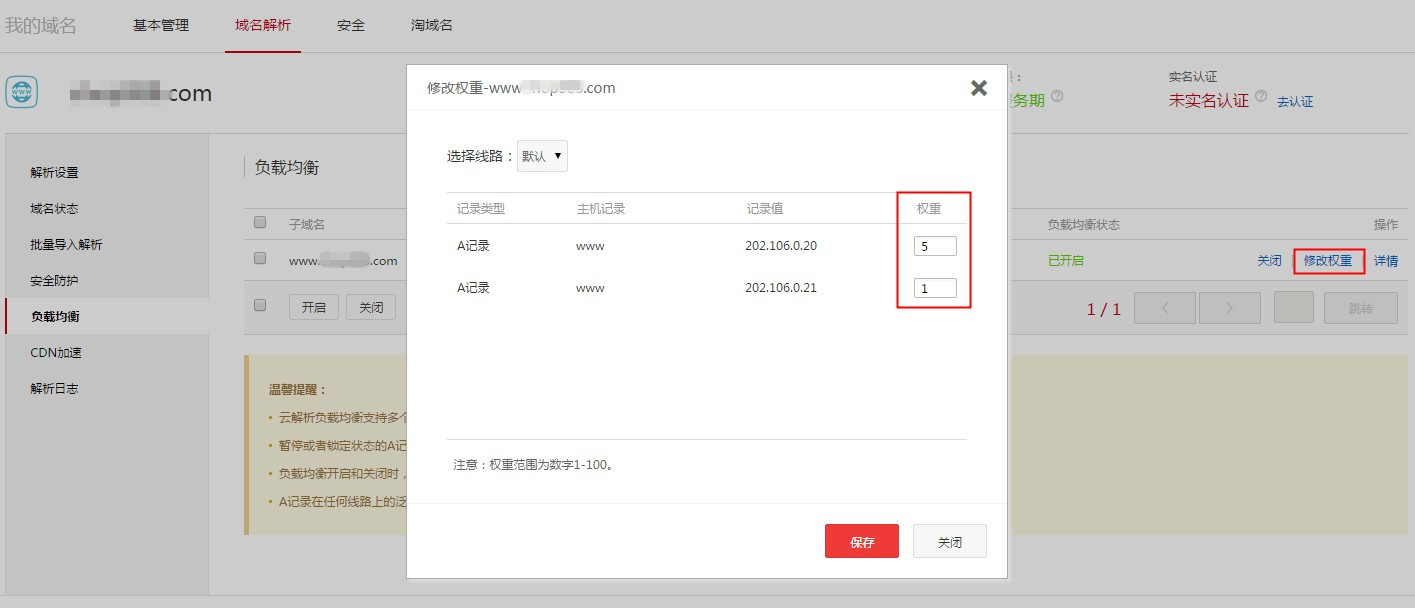Click the weight input showing value 5
This screenshot has height=608, width=1415.
coord(934,244)
